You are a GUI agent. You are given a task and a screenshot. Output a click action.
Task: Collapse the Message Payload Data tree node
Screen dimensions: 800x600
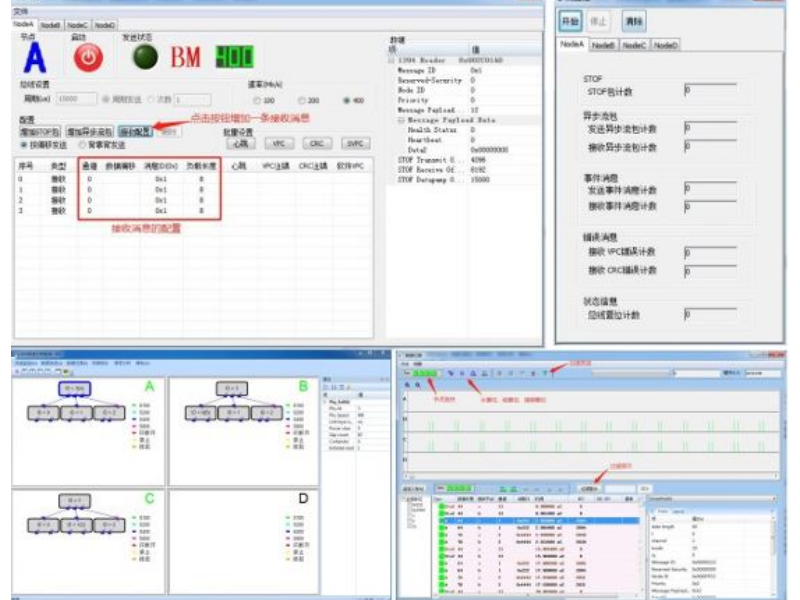click(401, 119)
